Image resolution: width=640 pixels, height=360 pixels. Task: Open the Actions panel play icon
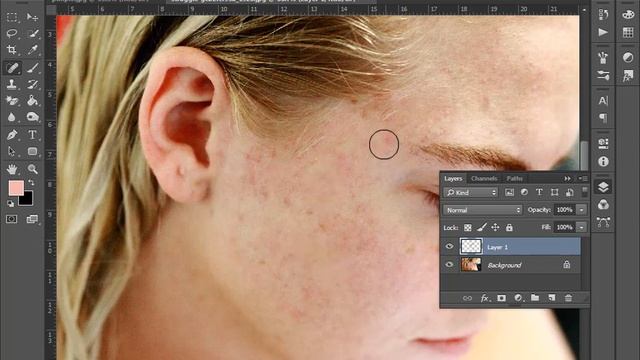tap(603, 32)
